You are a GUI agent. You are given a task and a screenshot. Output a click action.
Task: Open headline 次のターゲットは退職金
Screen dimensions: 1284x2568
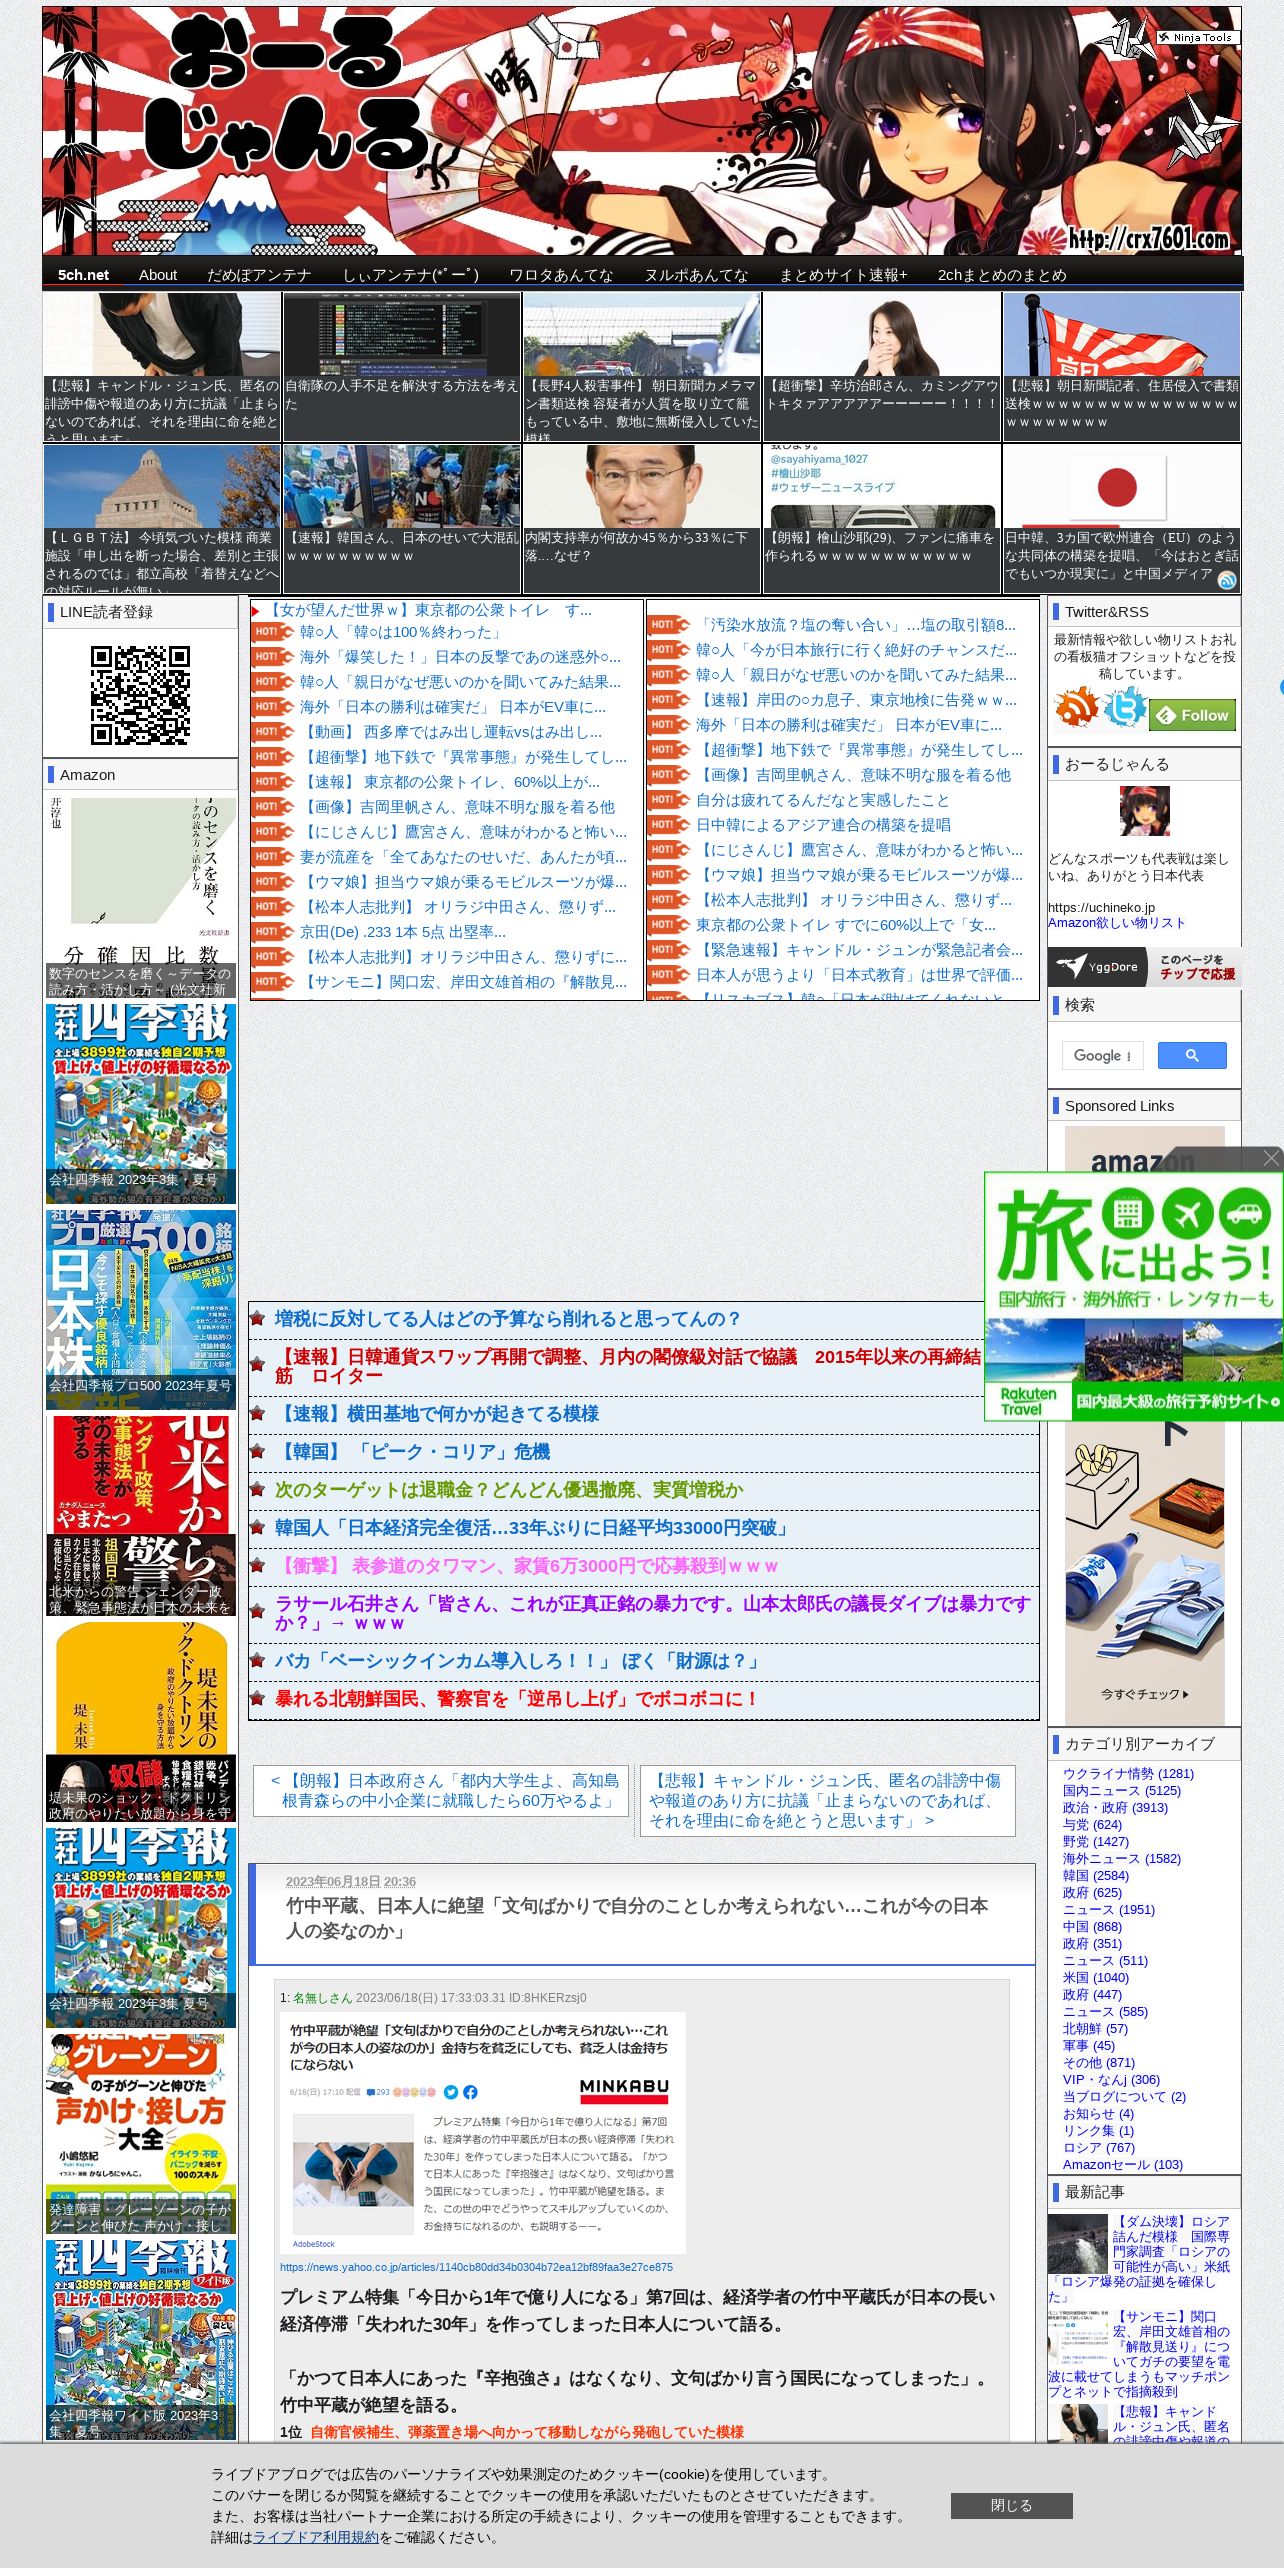(x=509, y=1489)
